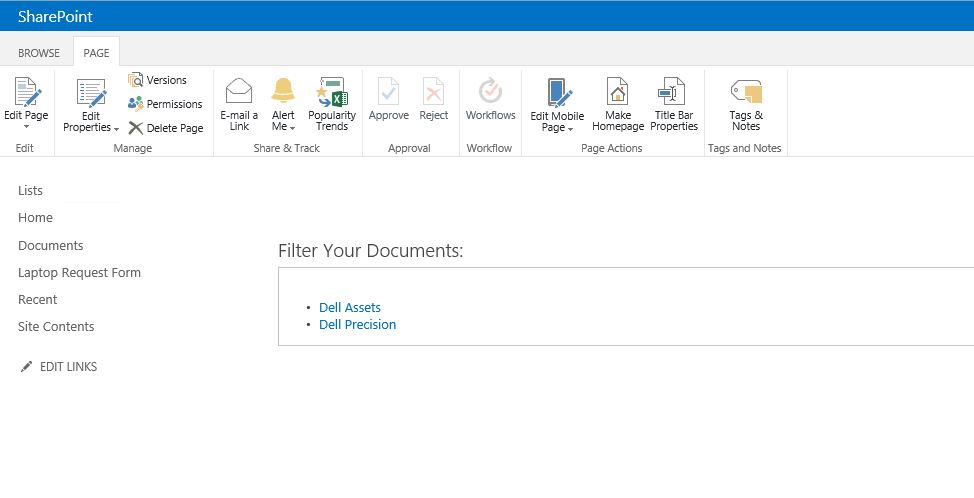This screenshot has width=974, height=498.
Task: Switch to the BROWSE ribbon tab
Action: point(39,53)
